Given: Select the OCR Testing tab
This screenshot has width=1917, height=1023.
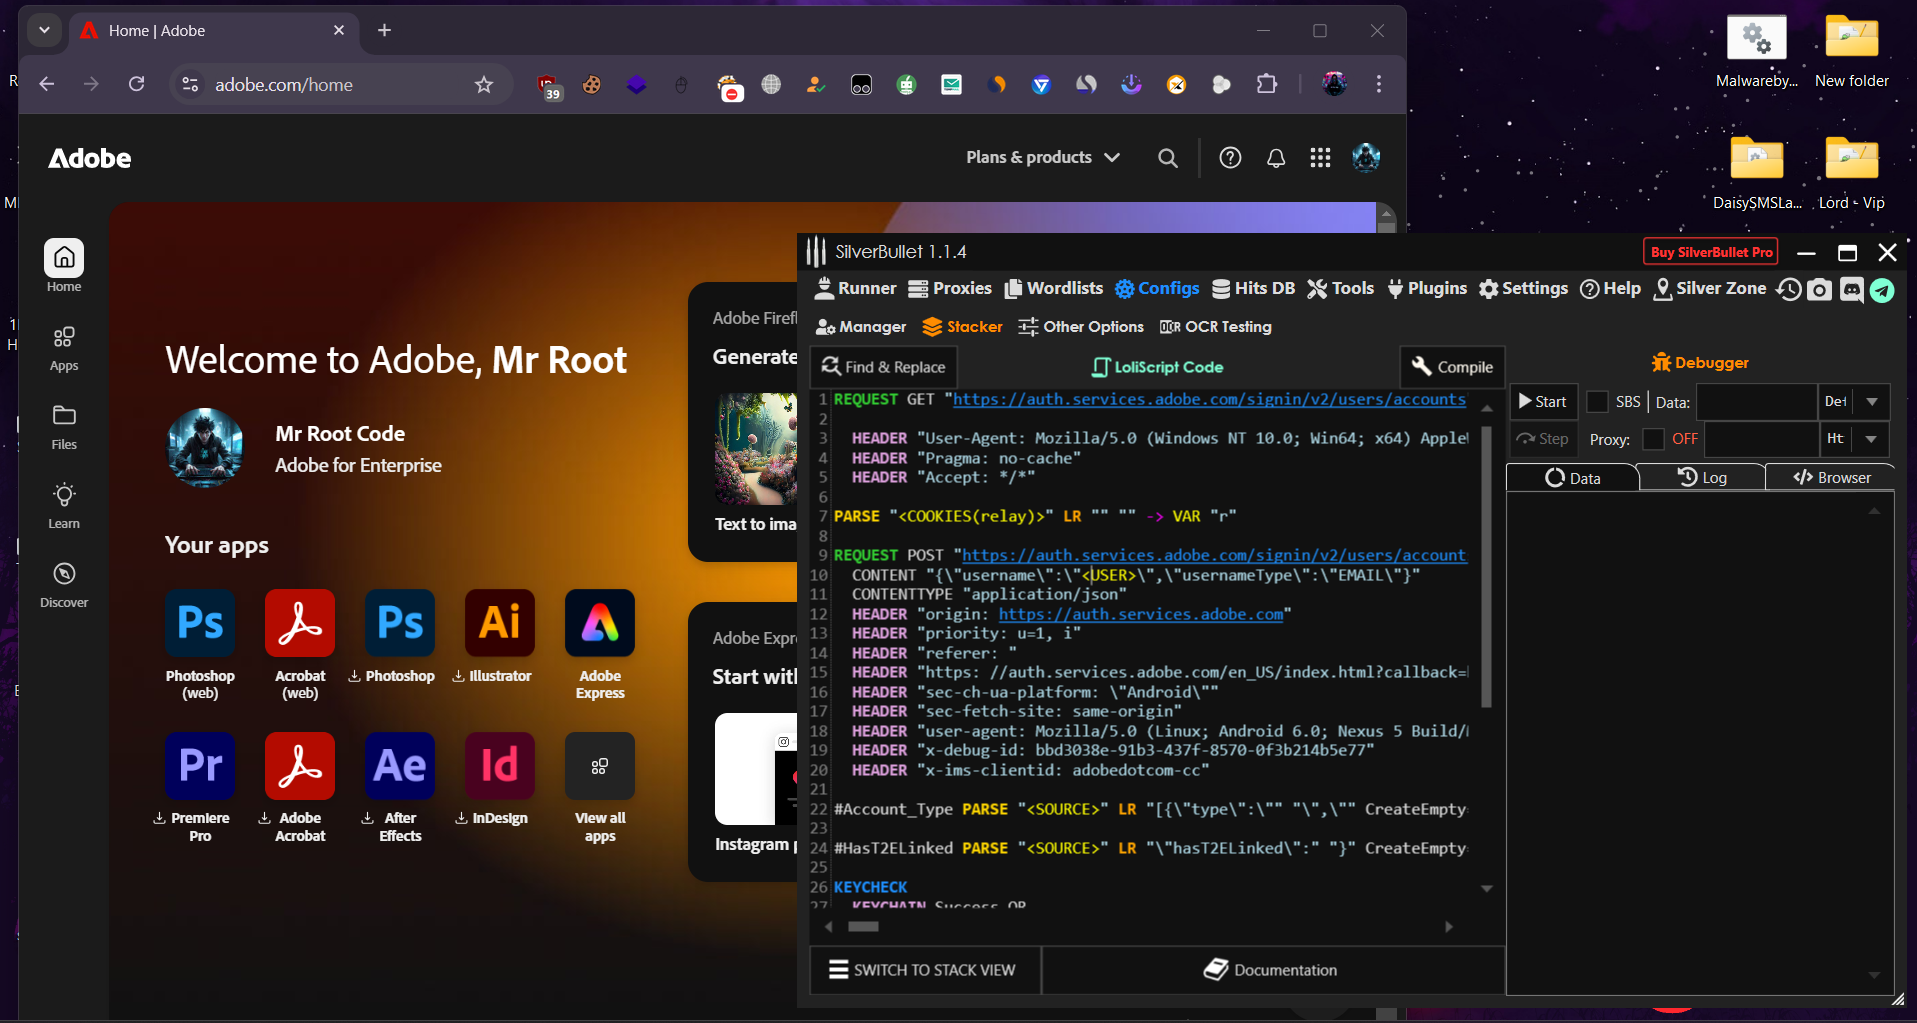Looking at the screenshot, I should 1216,326.
